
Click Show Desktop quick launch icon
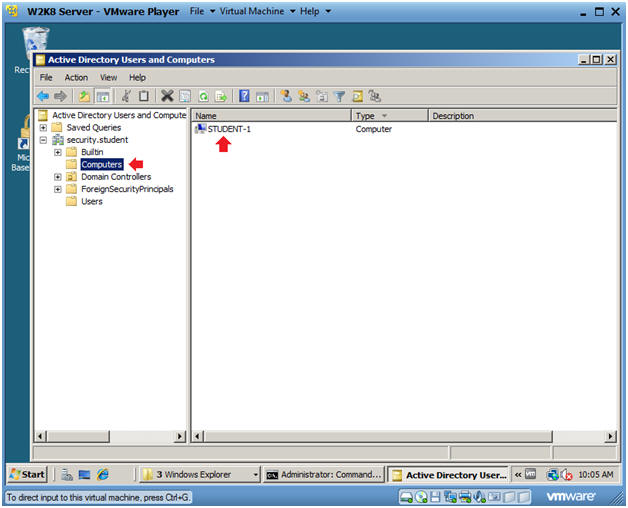tap(84, 475)
